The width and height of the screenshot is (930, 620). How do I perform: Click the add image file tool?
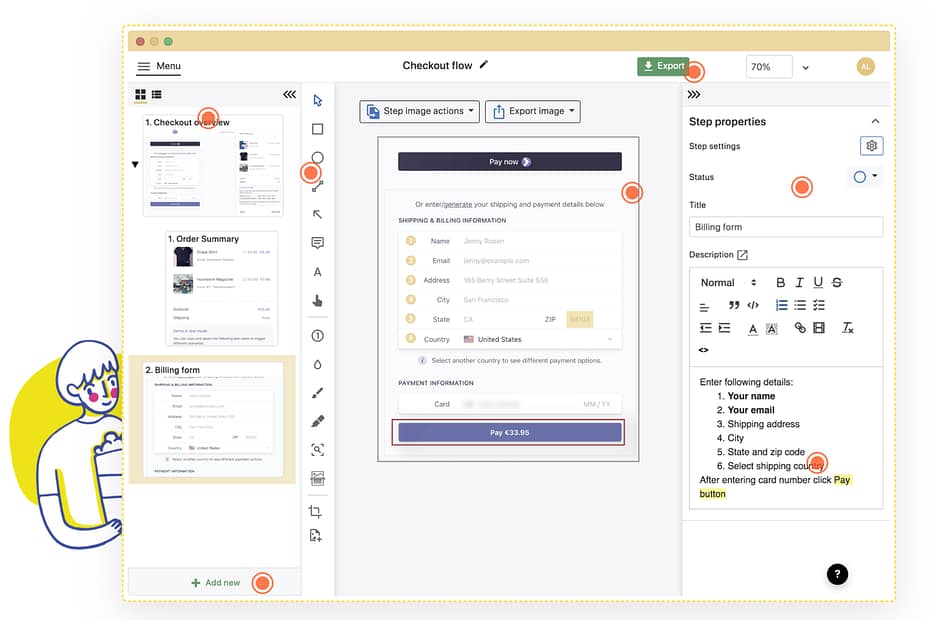pyautogui.click(x=315, y=535)
